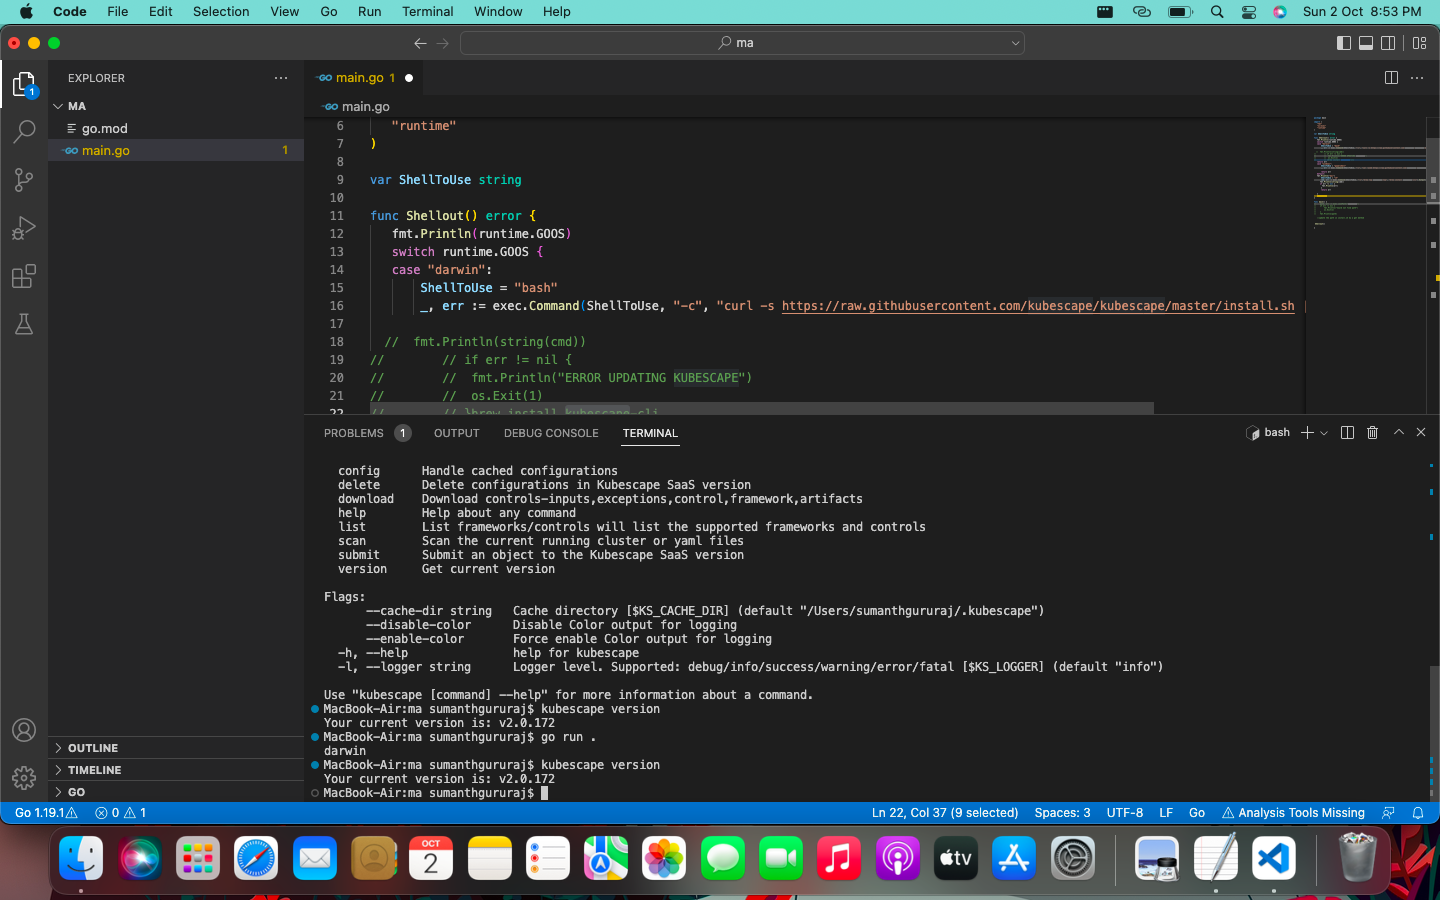Open the Selection menu
Image resolution: width=1440 pixels, height=900 pixels.
coord(221,12)
